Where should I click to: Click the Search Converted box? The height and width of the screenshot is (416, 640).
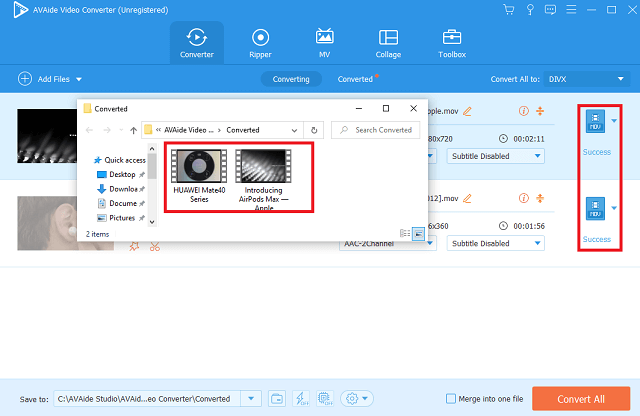tap(376, 130)
